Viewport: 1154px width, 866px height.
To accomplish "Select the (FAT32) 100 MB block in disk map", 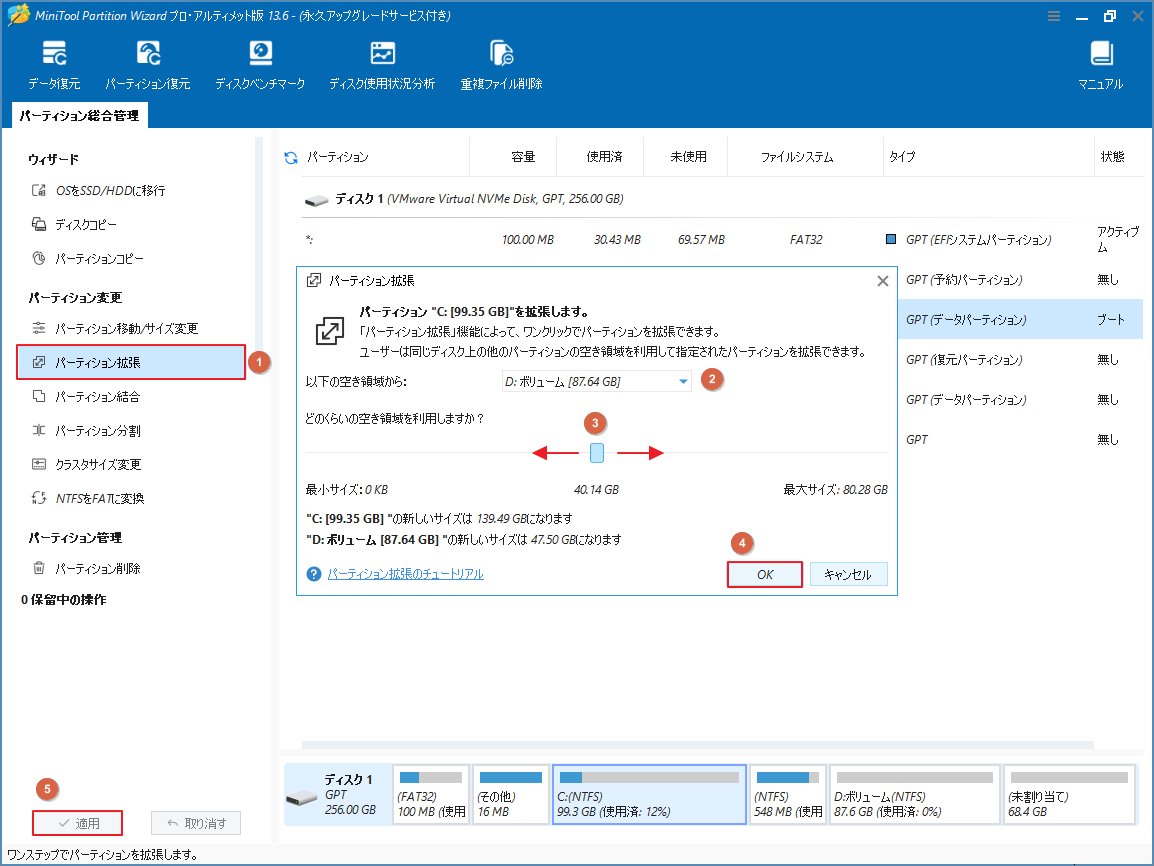I will (x=431, y=795).
